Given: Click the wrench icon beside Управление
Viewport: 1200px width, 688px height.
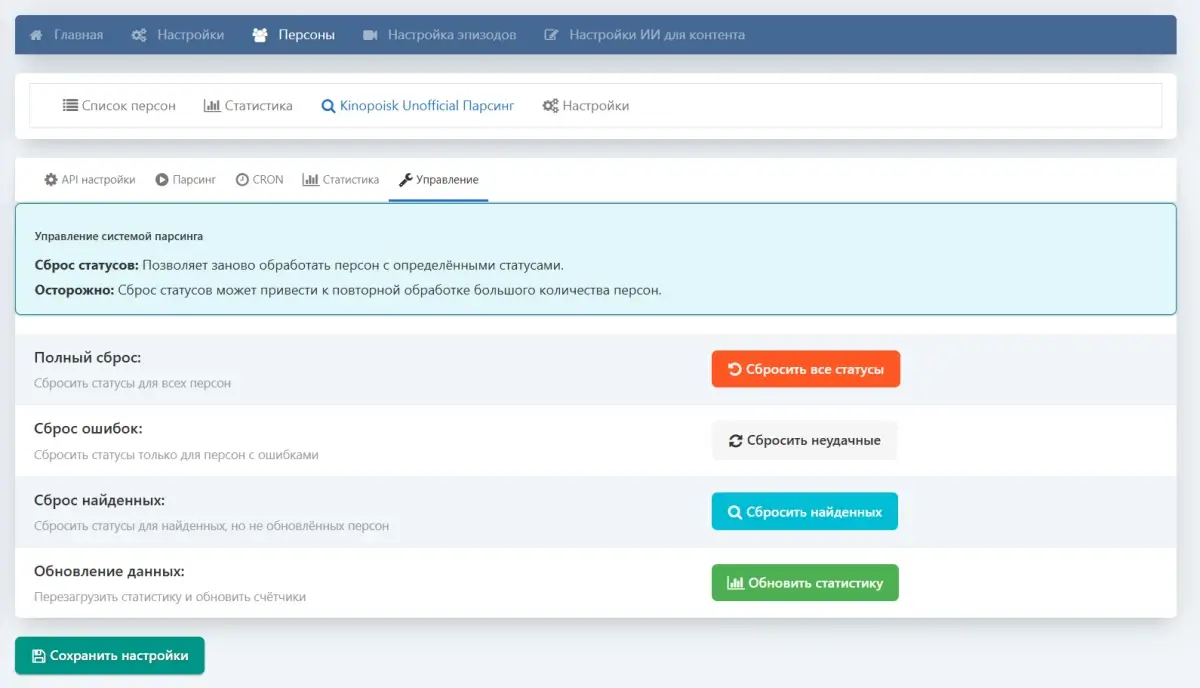Looking at the screenshot, I should click(405, 180).
